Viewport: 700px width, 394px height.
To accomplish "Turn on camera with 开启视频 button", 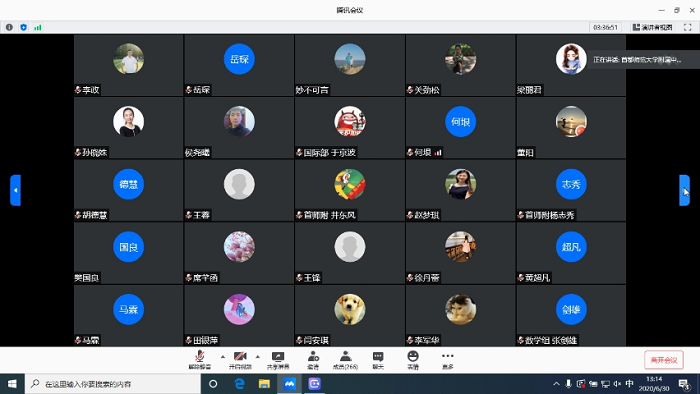I will pos(240,360).
